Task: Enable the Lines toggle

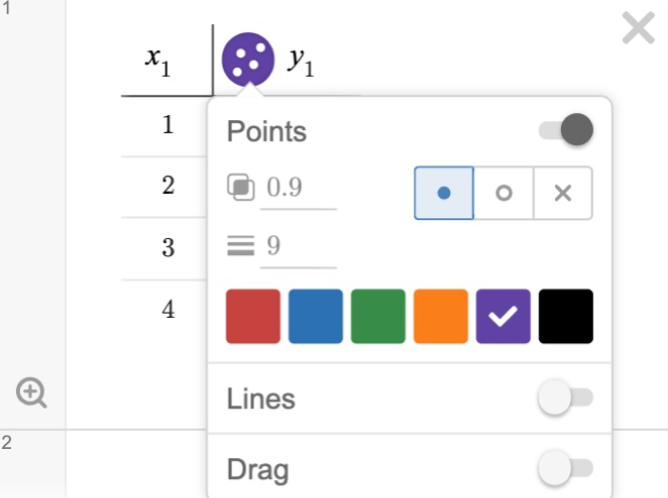Action: (x=565, y=399)
